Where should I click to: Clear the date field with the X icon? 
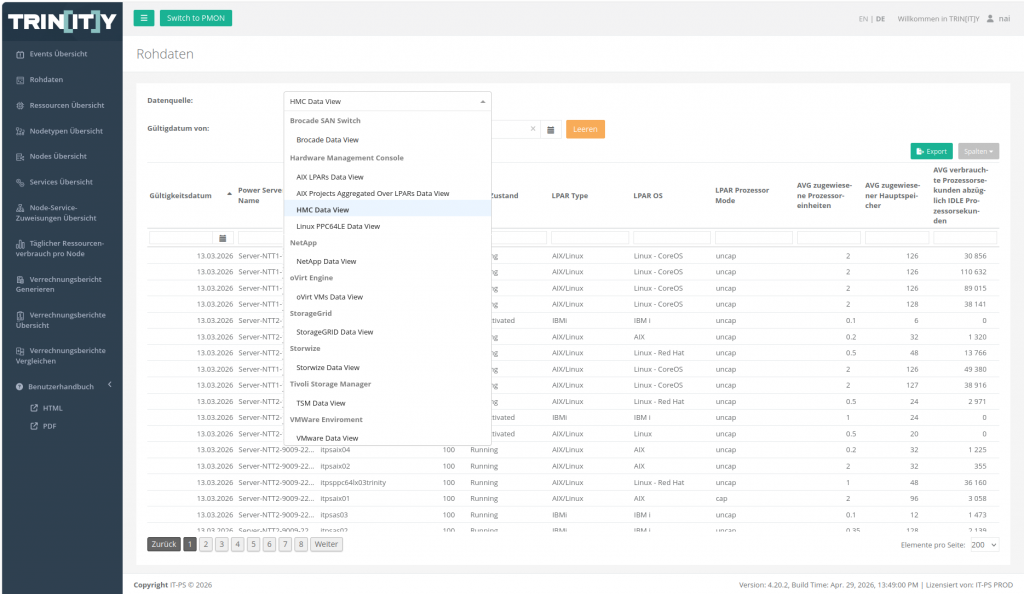pyautogui.click(x=533, y=129)
